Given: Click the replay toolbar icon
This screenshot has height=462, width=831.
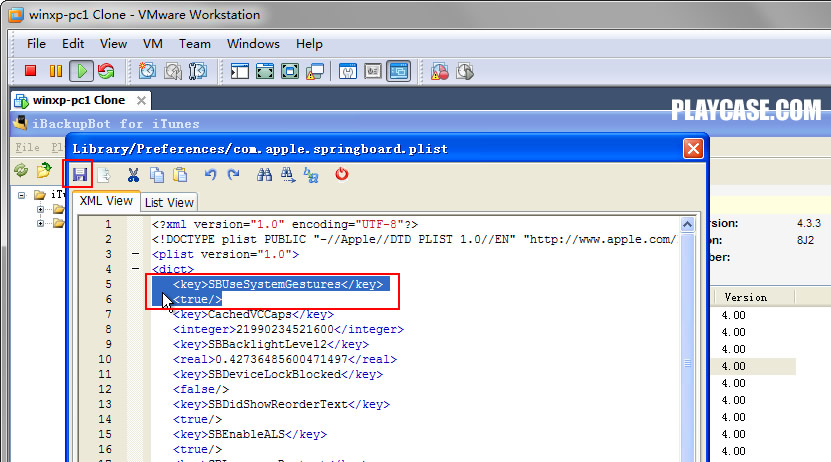Looking at the screenshot, I should click(465, 71).
